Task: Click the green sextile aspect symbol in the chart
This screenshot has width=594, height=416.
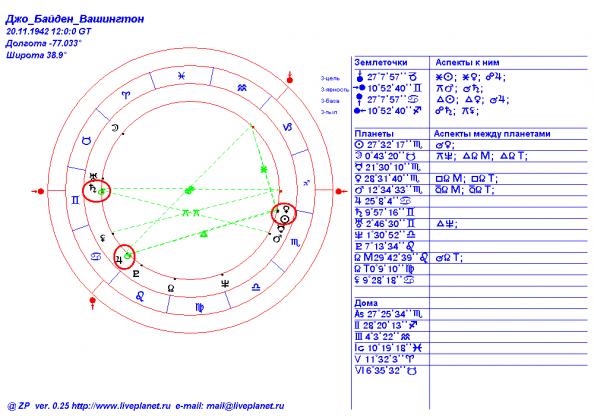Action: (264, 169)
